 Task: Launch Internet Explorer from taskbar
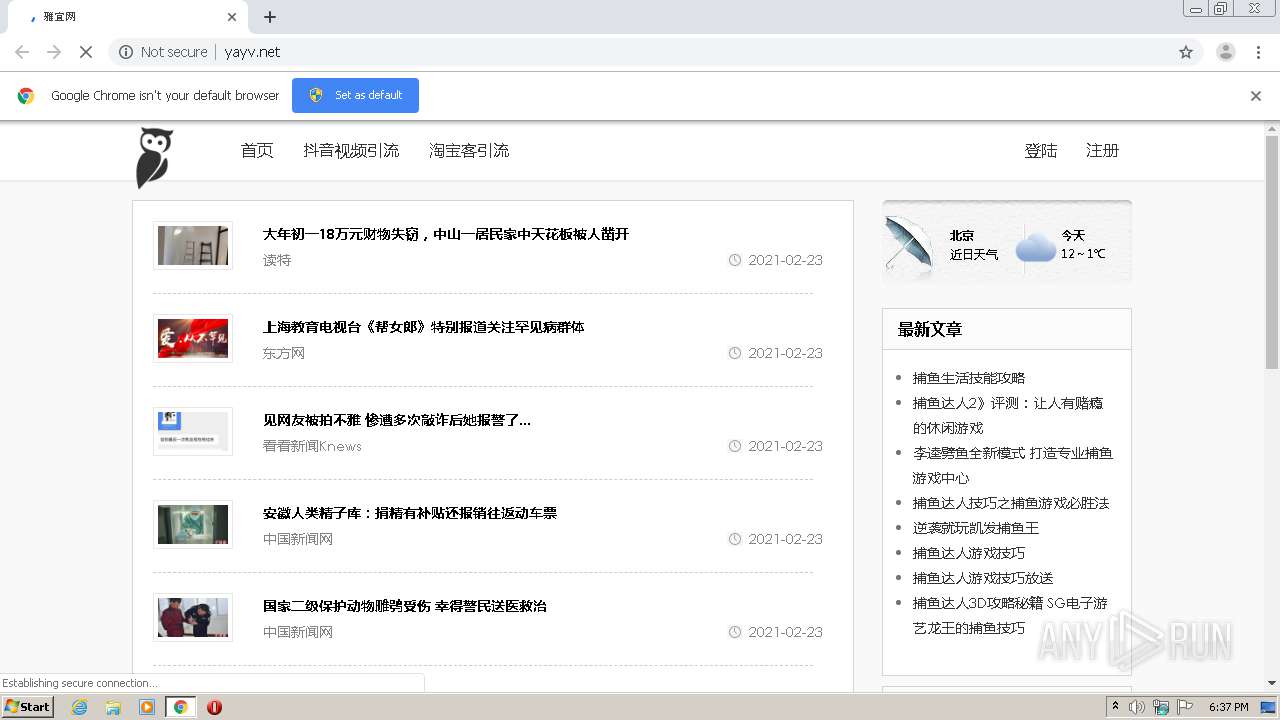80,707
